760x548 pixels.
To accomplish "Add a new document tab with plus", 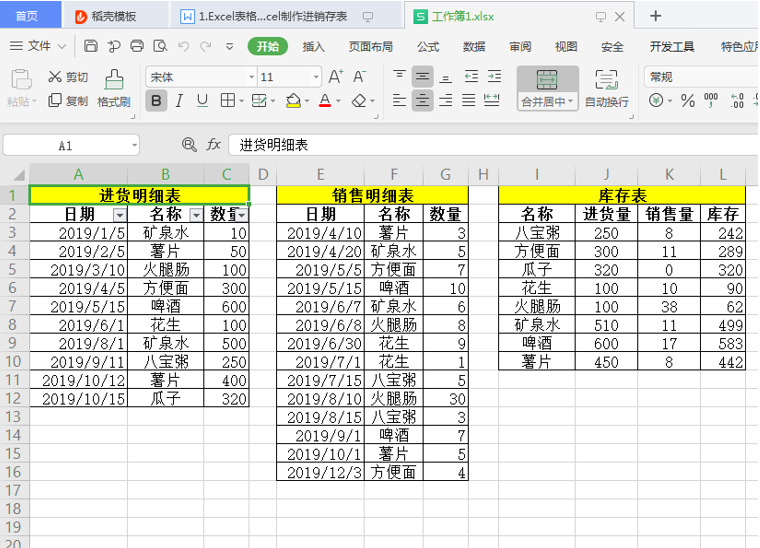I will pyautogui.click(x=655, y=16).
